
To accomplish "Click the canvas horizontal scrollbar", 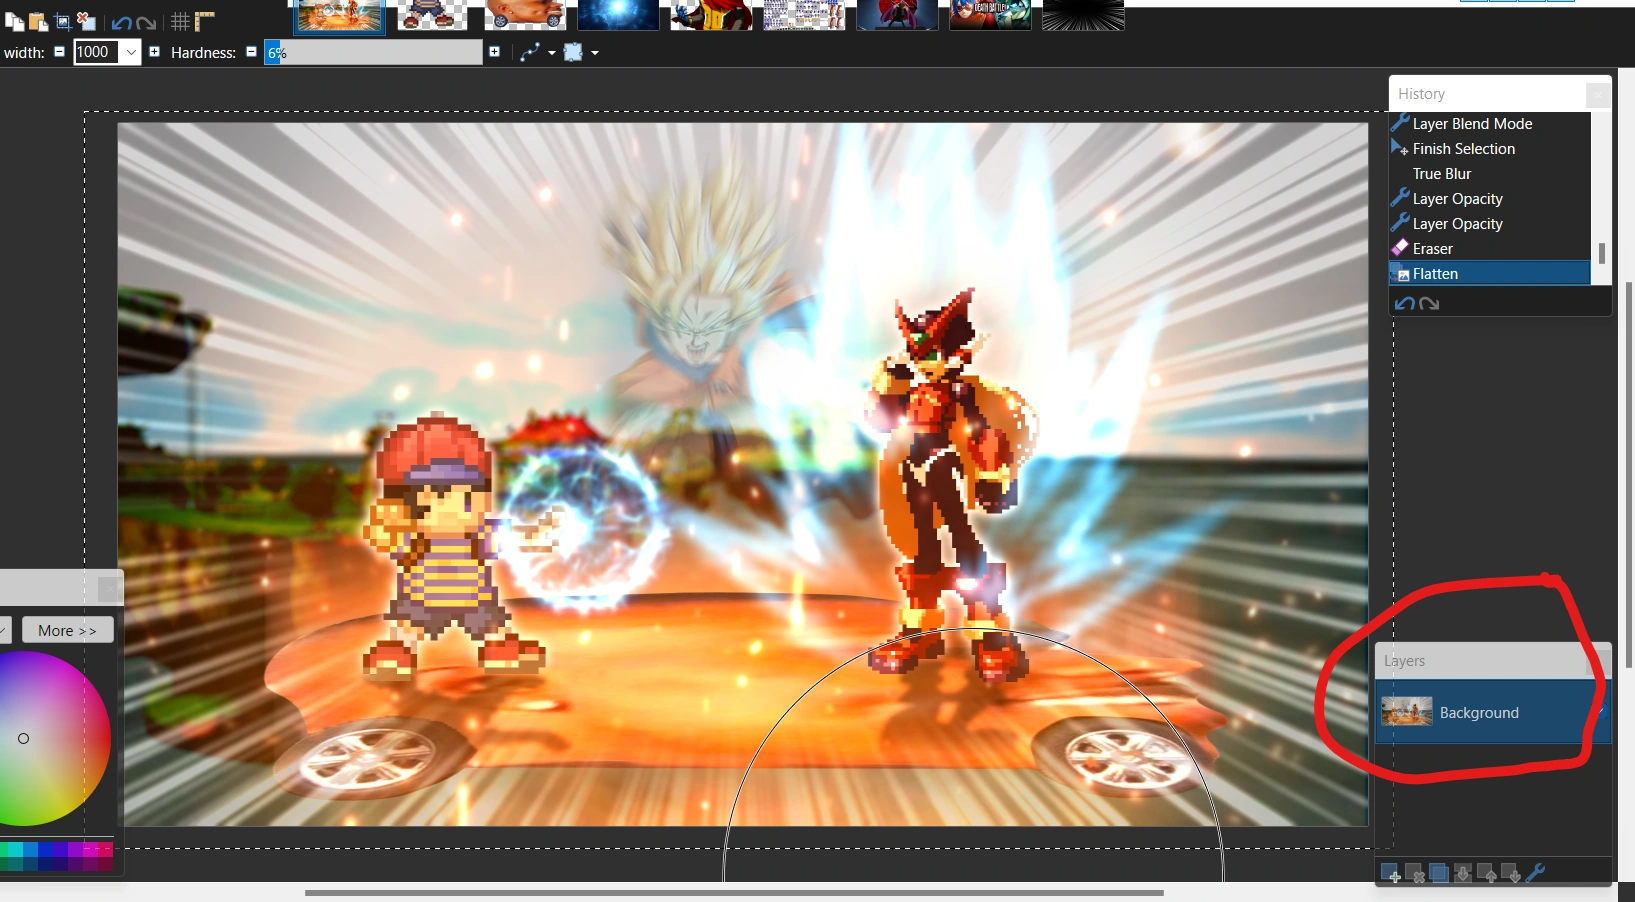I will [734, 892].
